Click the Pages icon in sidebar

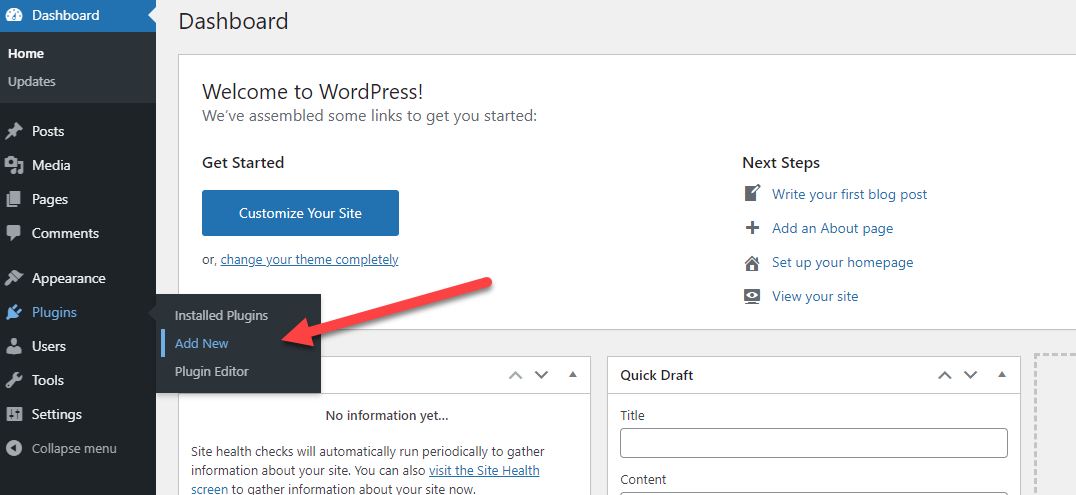click(14, 199)
